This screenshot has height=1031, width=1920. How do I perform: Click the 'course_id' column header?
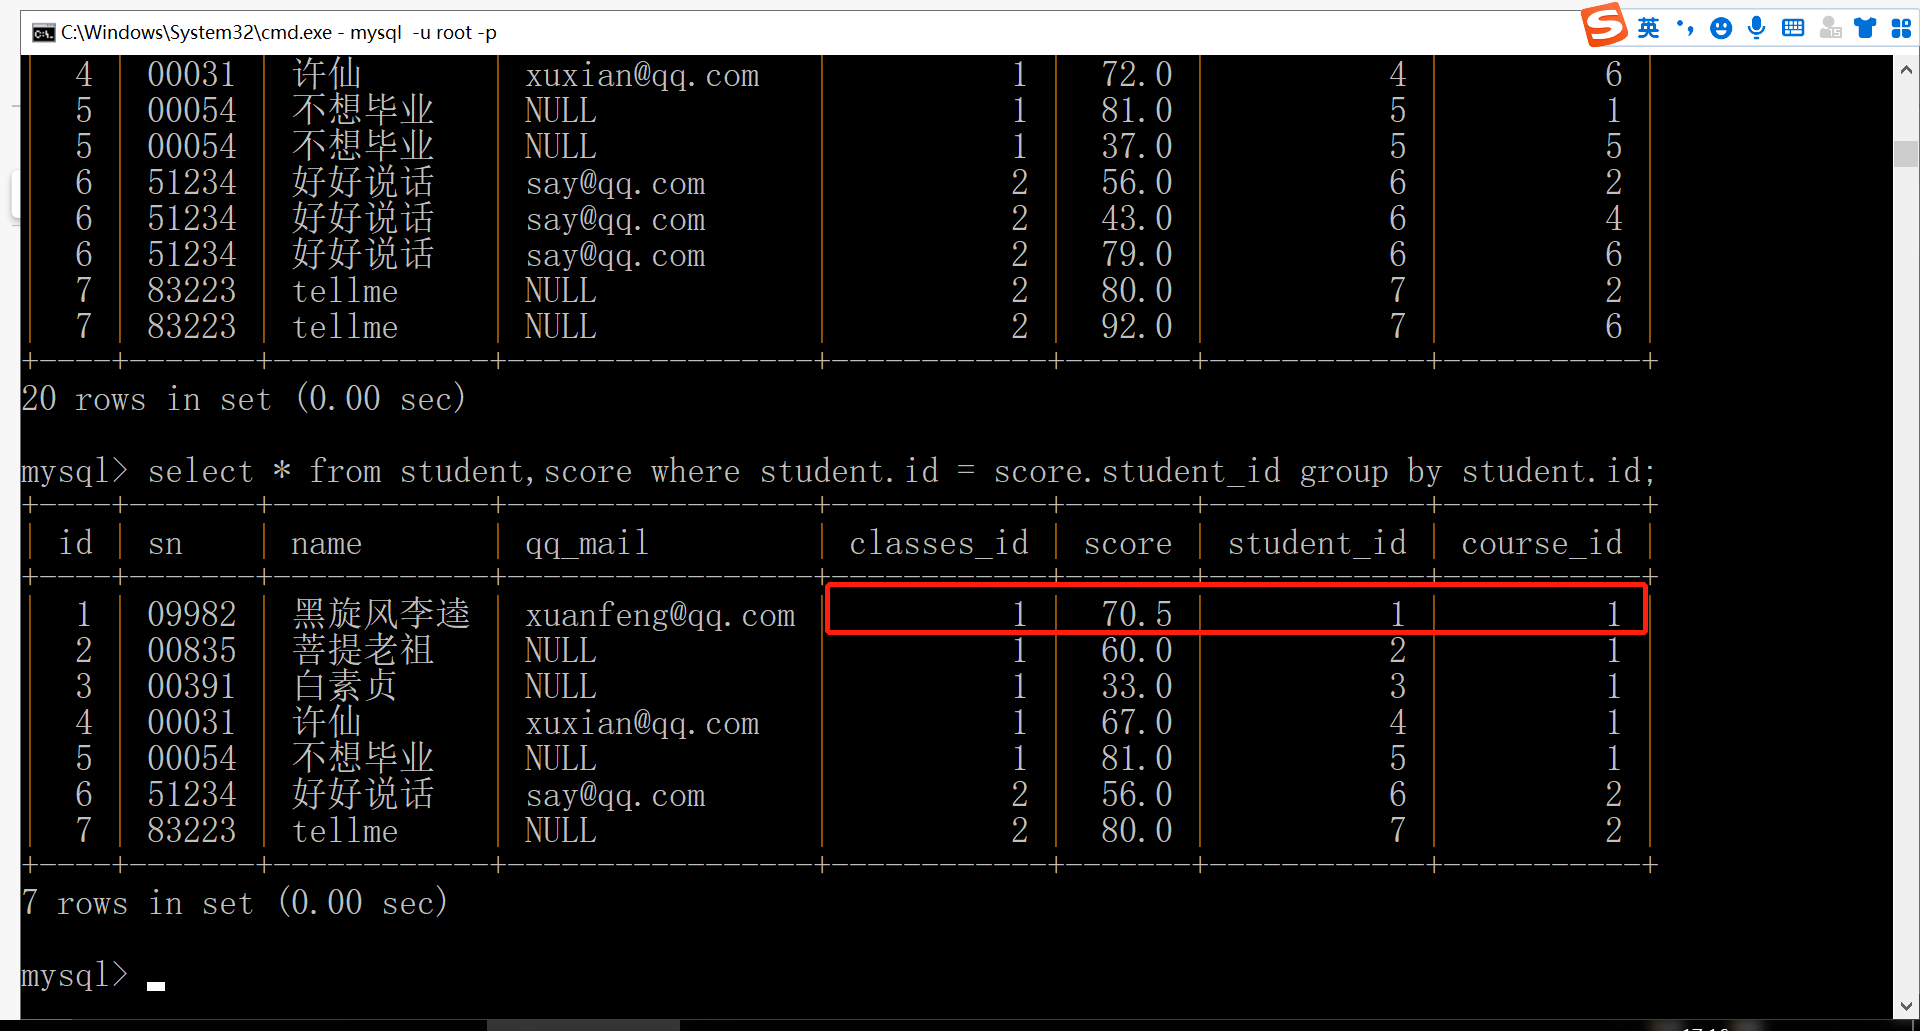[1542, 543]
